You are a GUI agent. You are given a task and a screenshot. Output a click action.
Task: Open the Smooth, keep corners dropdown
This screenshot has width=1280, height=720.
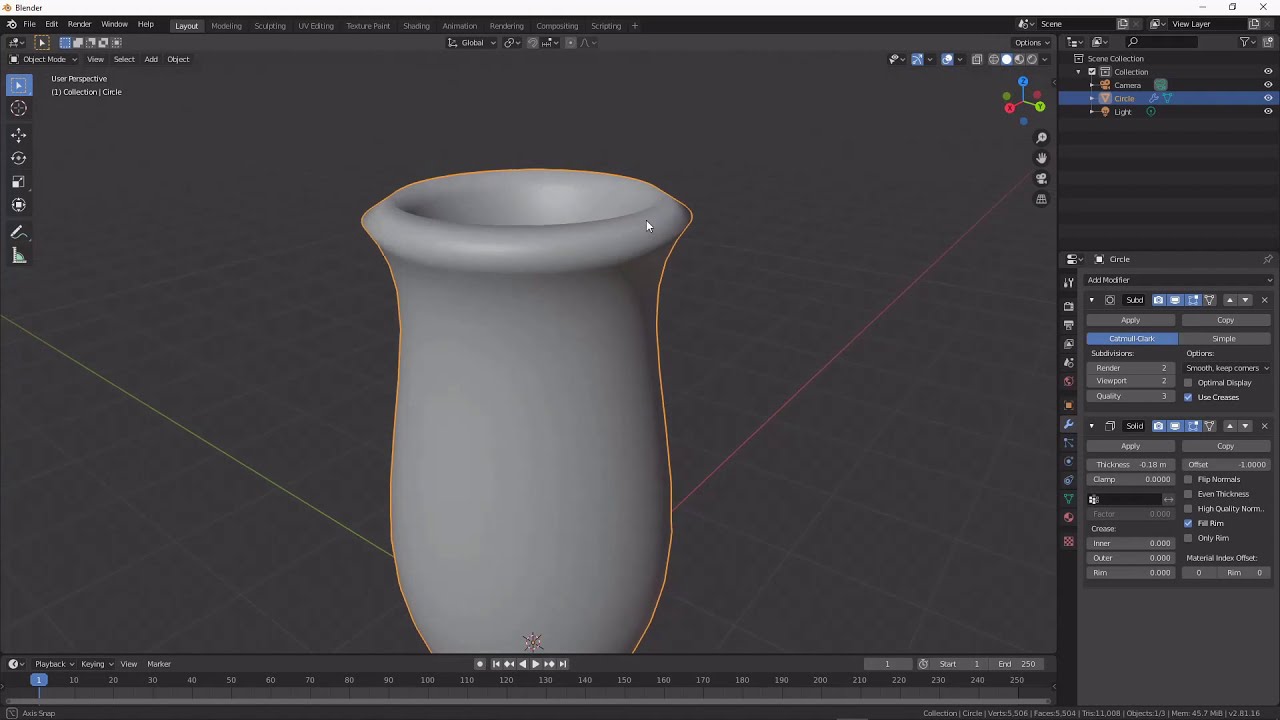point(1227,368)
